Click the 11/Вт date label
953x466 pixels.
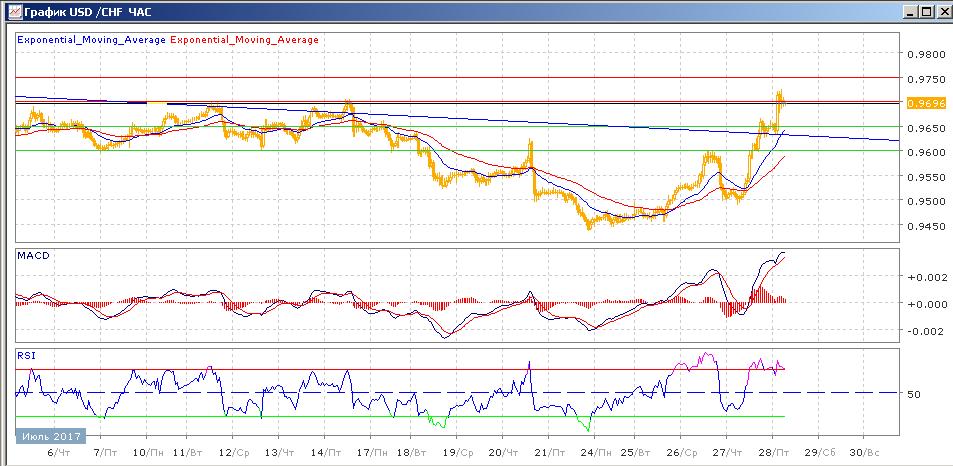189,453
